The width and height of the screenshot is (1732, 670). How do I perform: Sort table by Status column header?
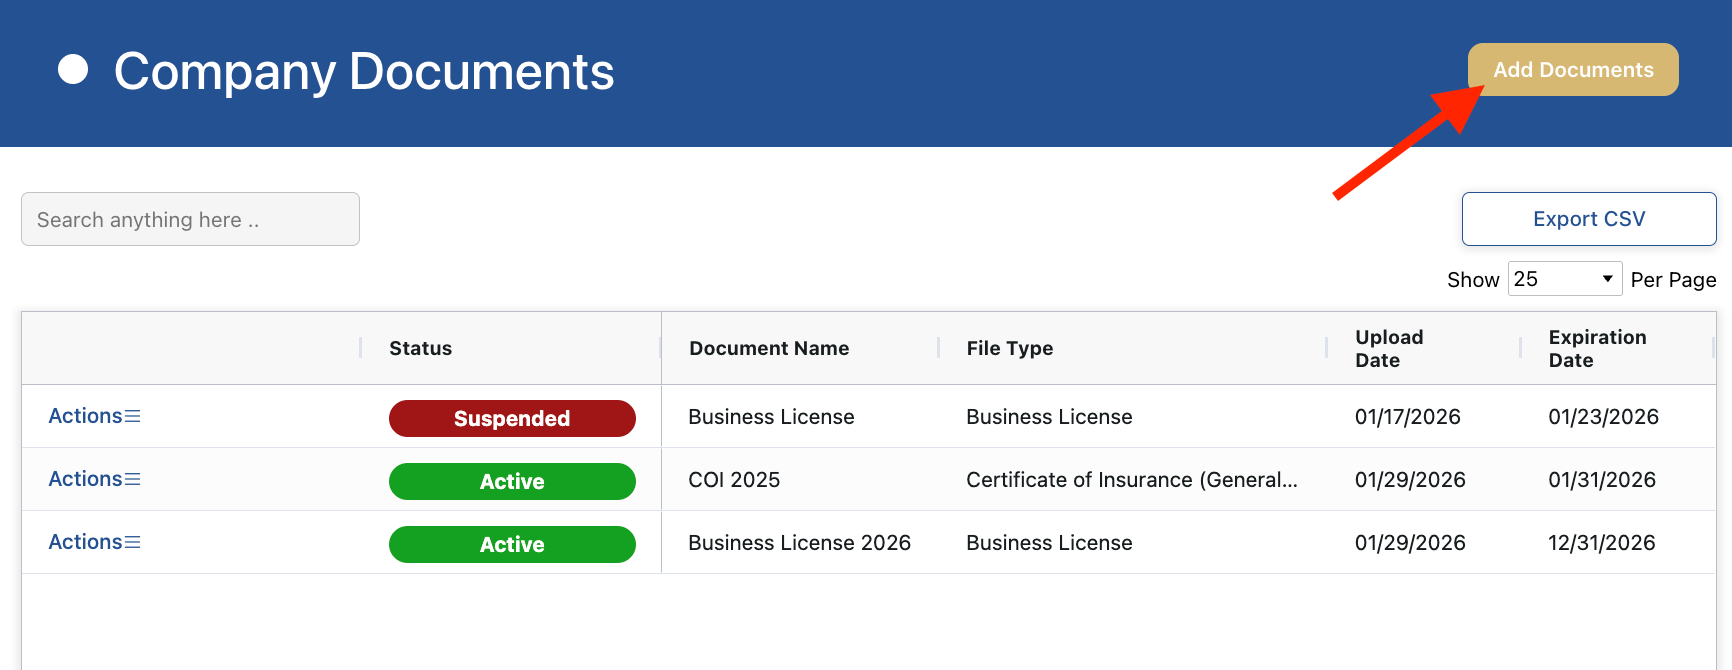coord(420,348)
